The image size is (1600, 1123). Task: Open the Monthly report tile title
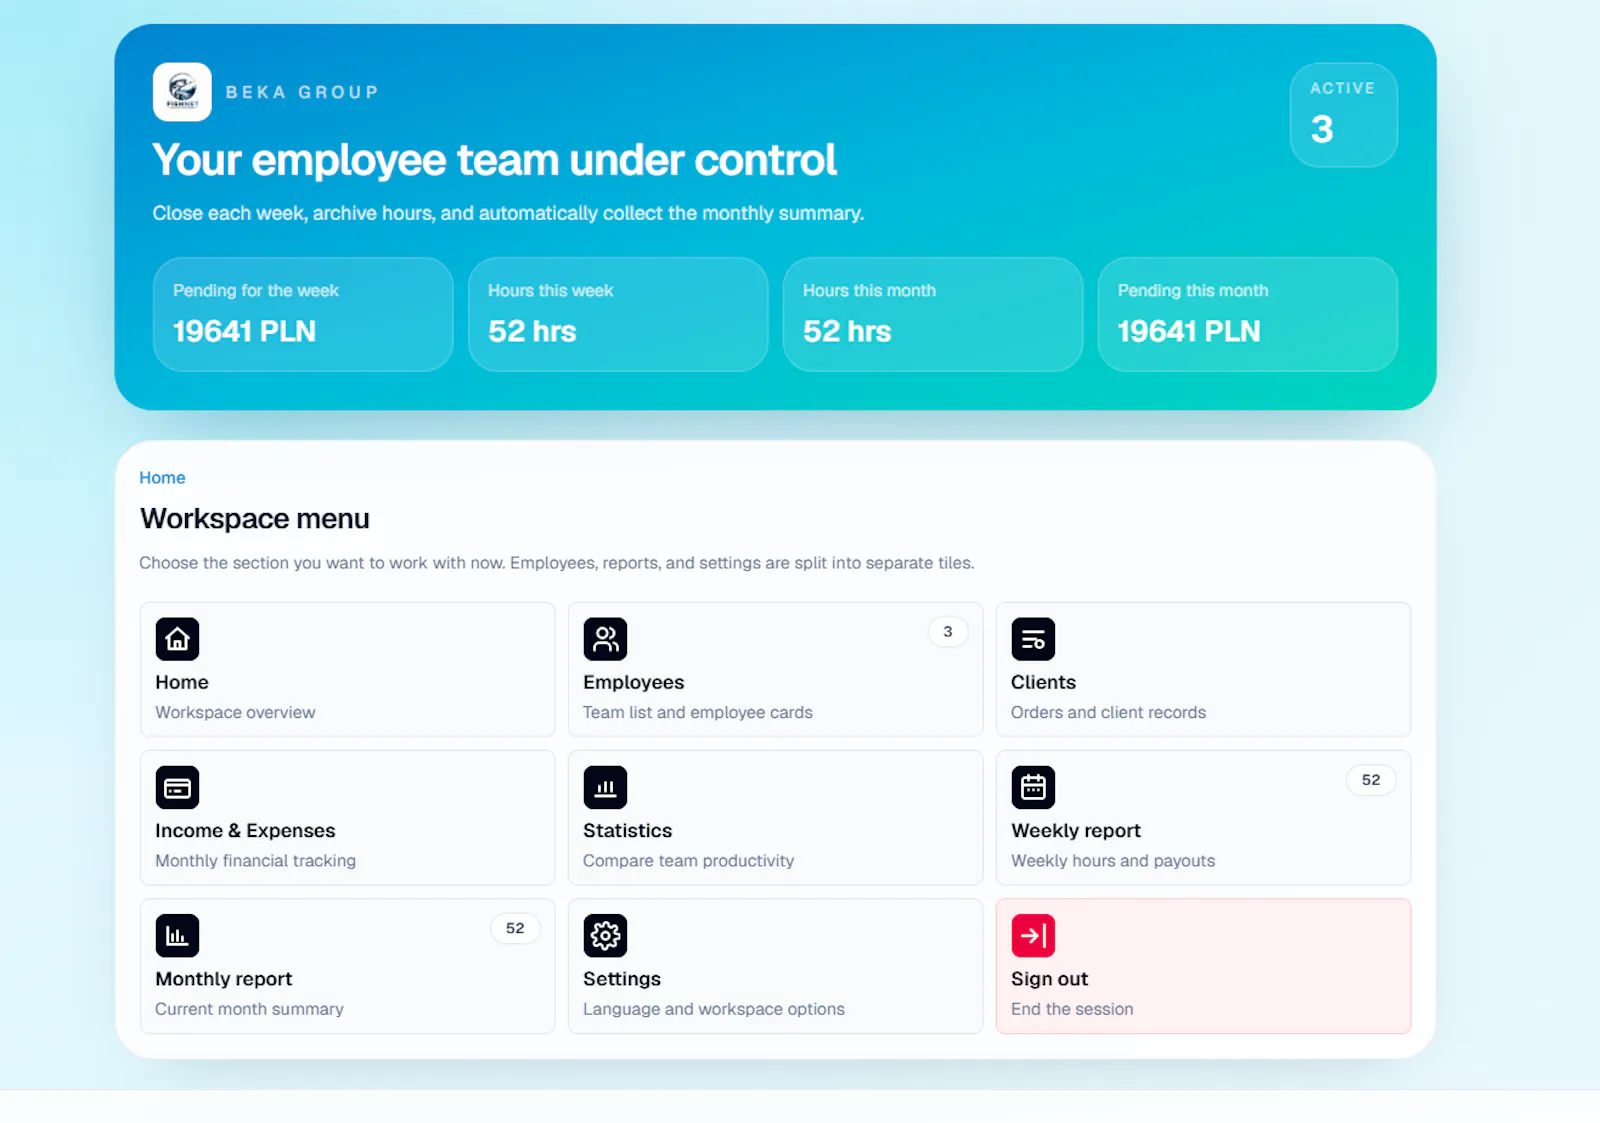click(x=223, y=979)
